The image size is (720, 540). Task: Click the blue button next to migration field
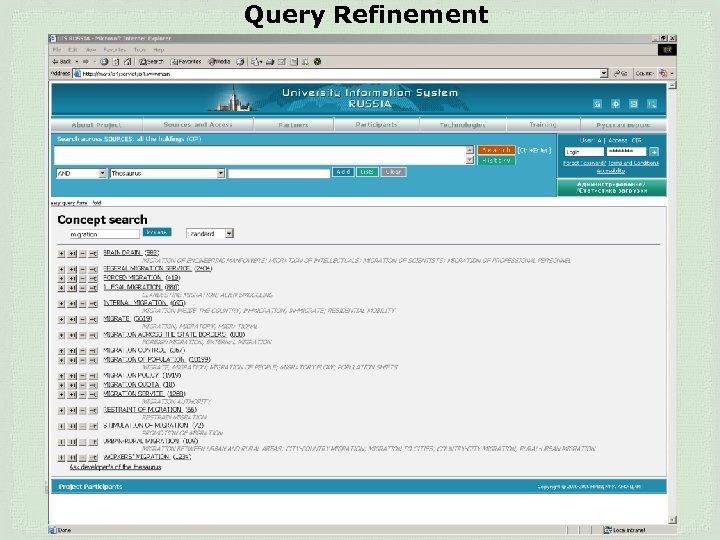157,232
